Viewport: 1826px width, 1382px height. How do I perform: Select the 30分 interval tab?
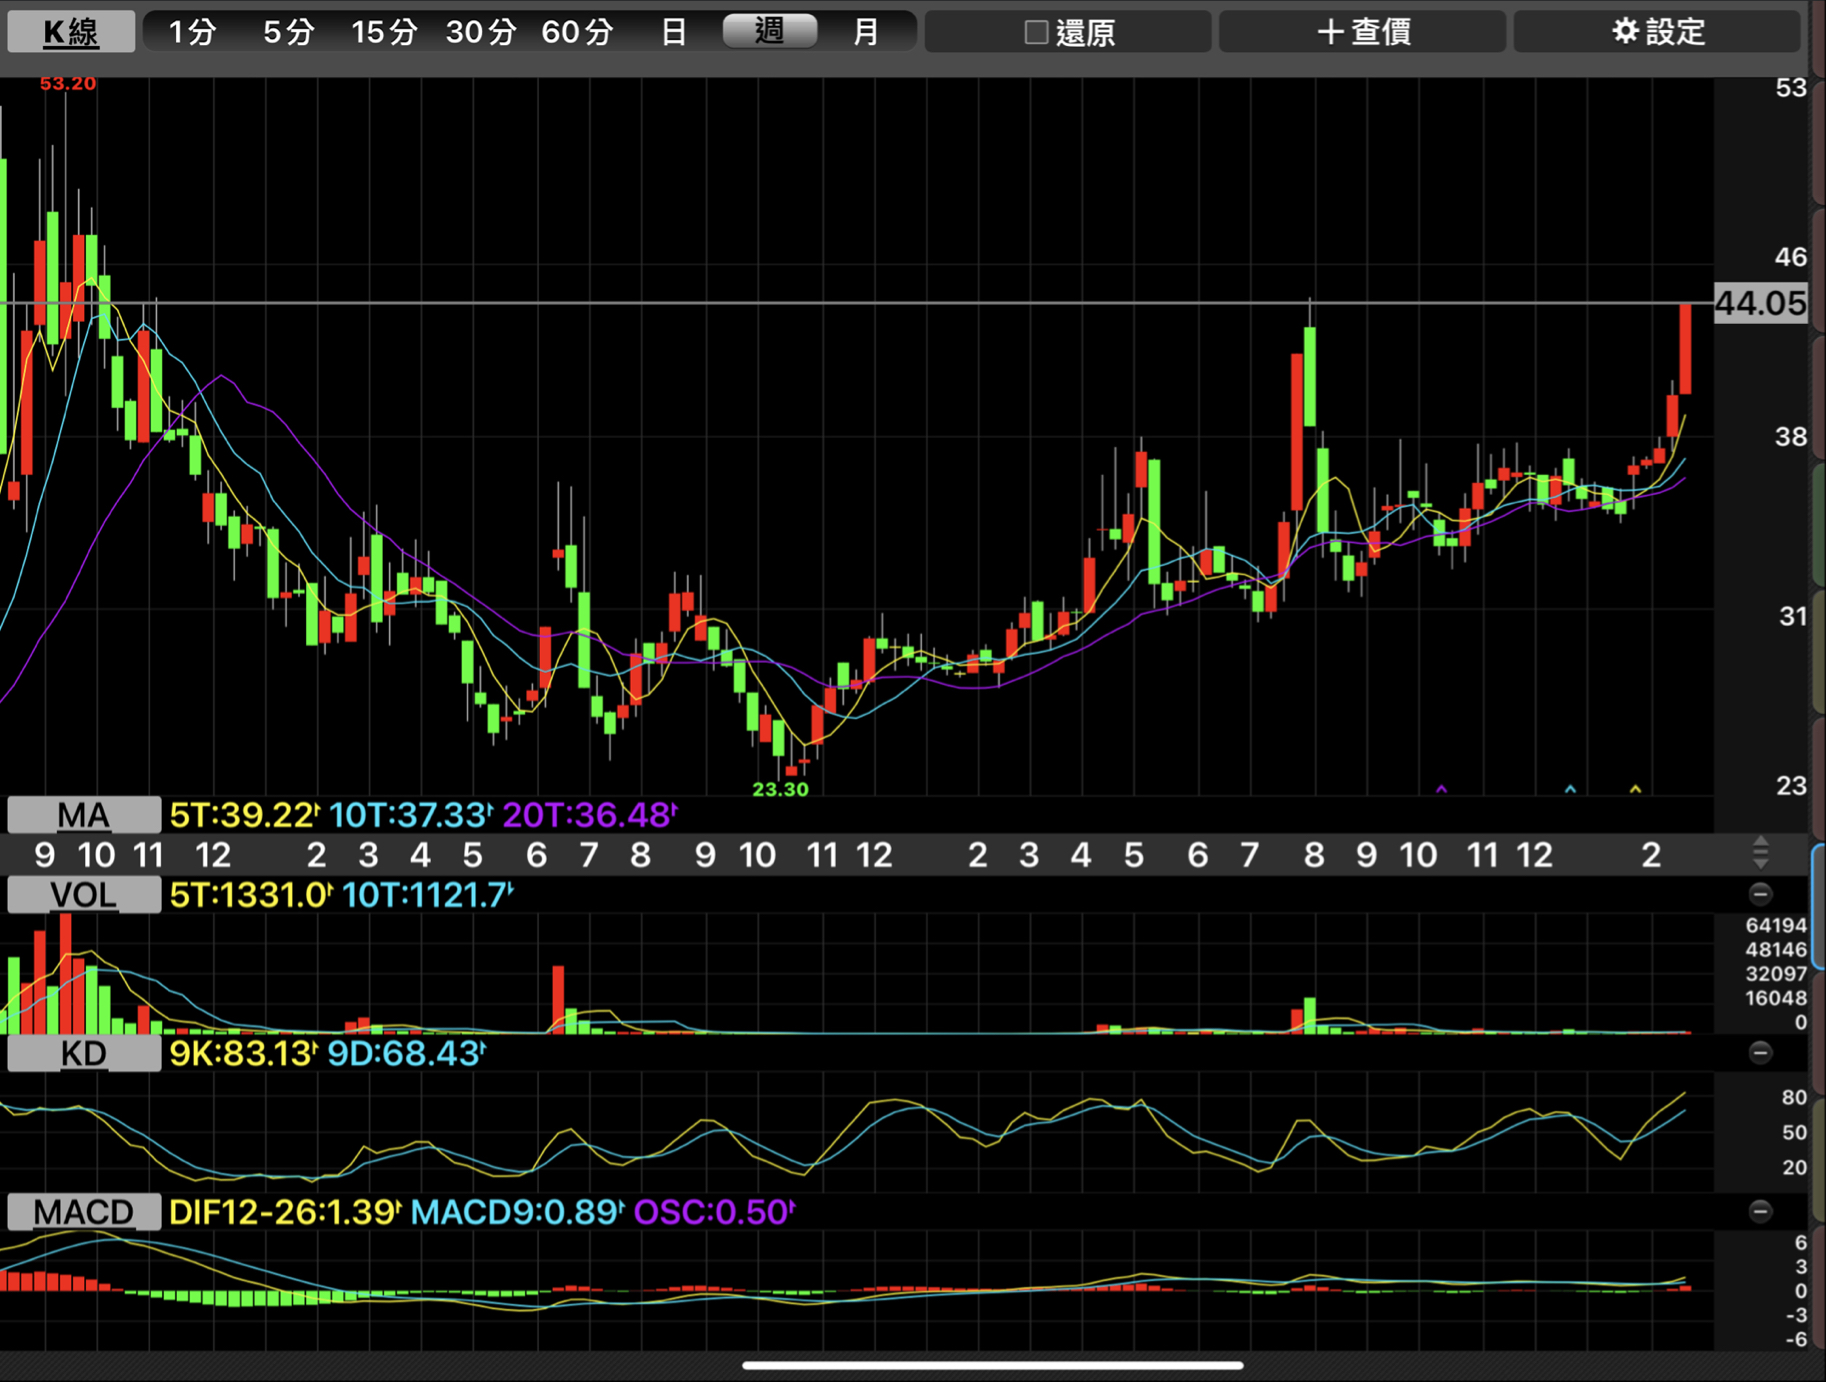[x=480, y=32]
